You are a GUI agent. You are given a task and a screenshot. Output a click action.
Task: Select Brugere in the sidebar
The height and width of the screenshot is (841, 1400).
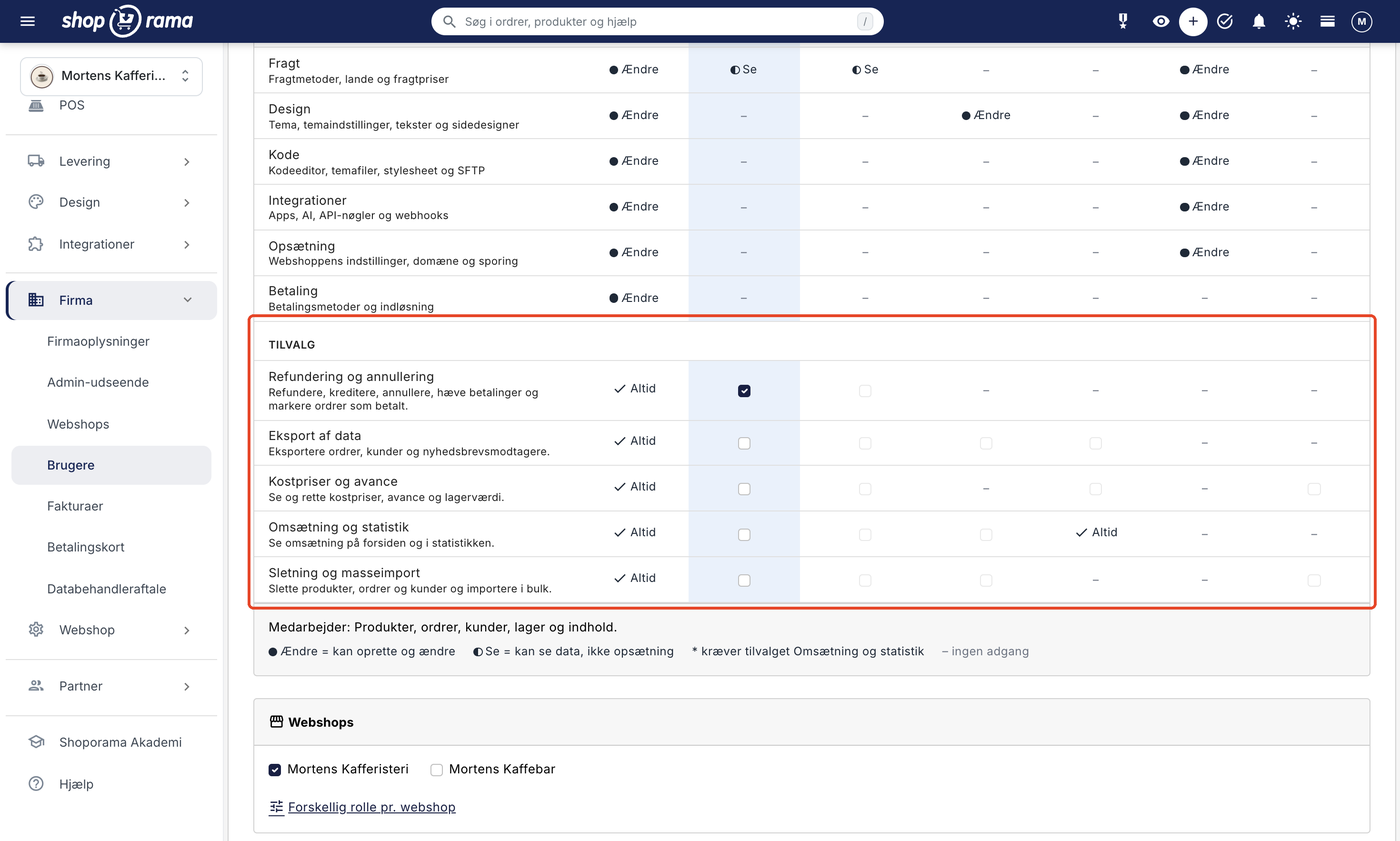click(111, 465)
